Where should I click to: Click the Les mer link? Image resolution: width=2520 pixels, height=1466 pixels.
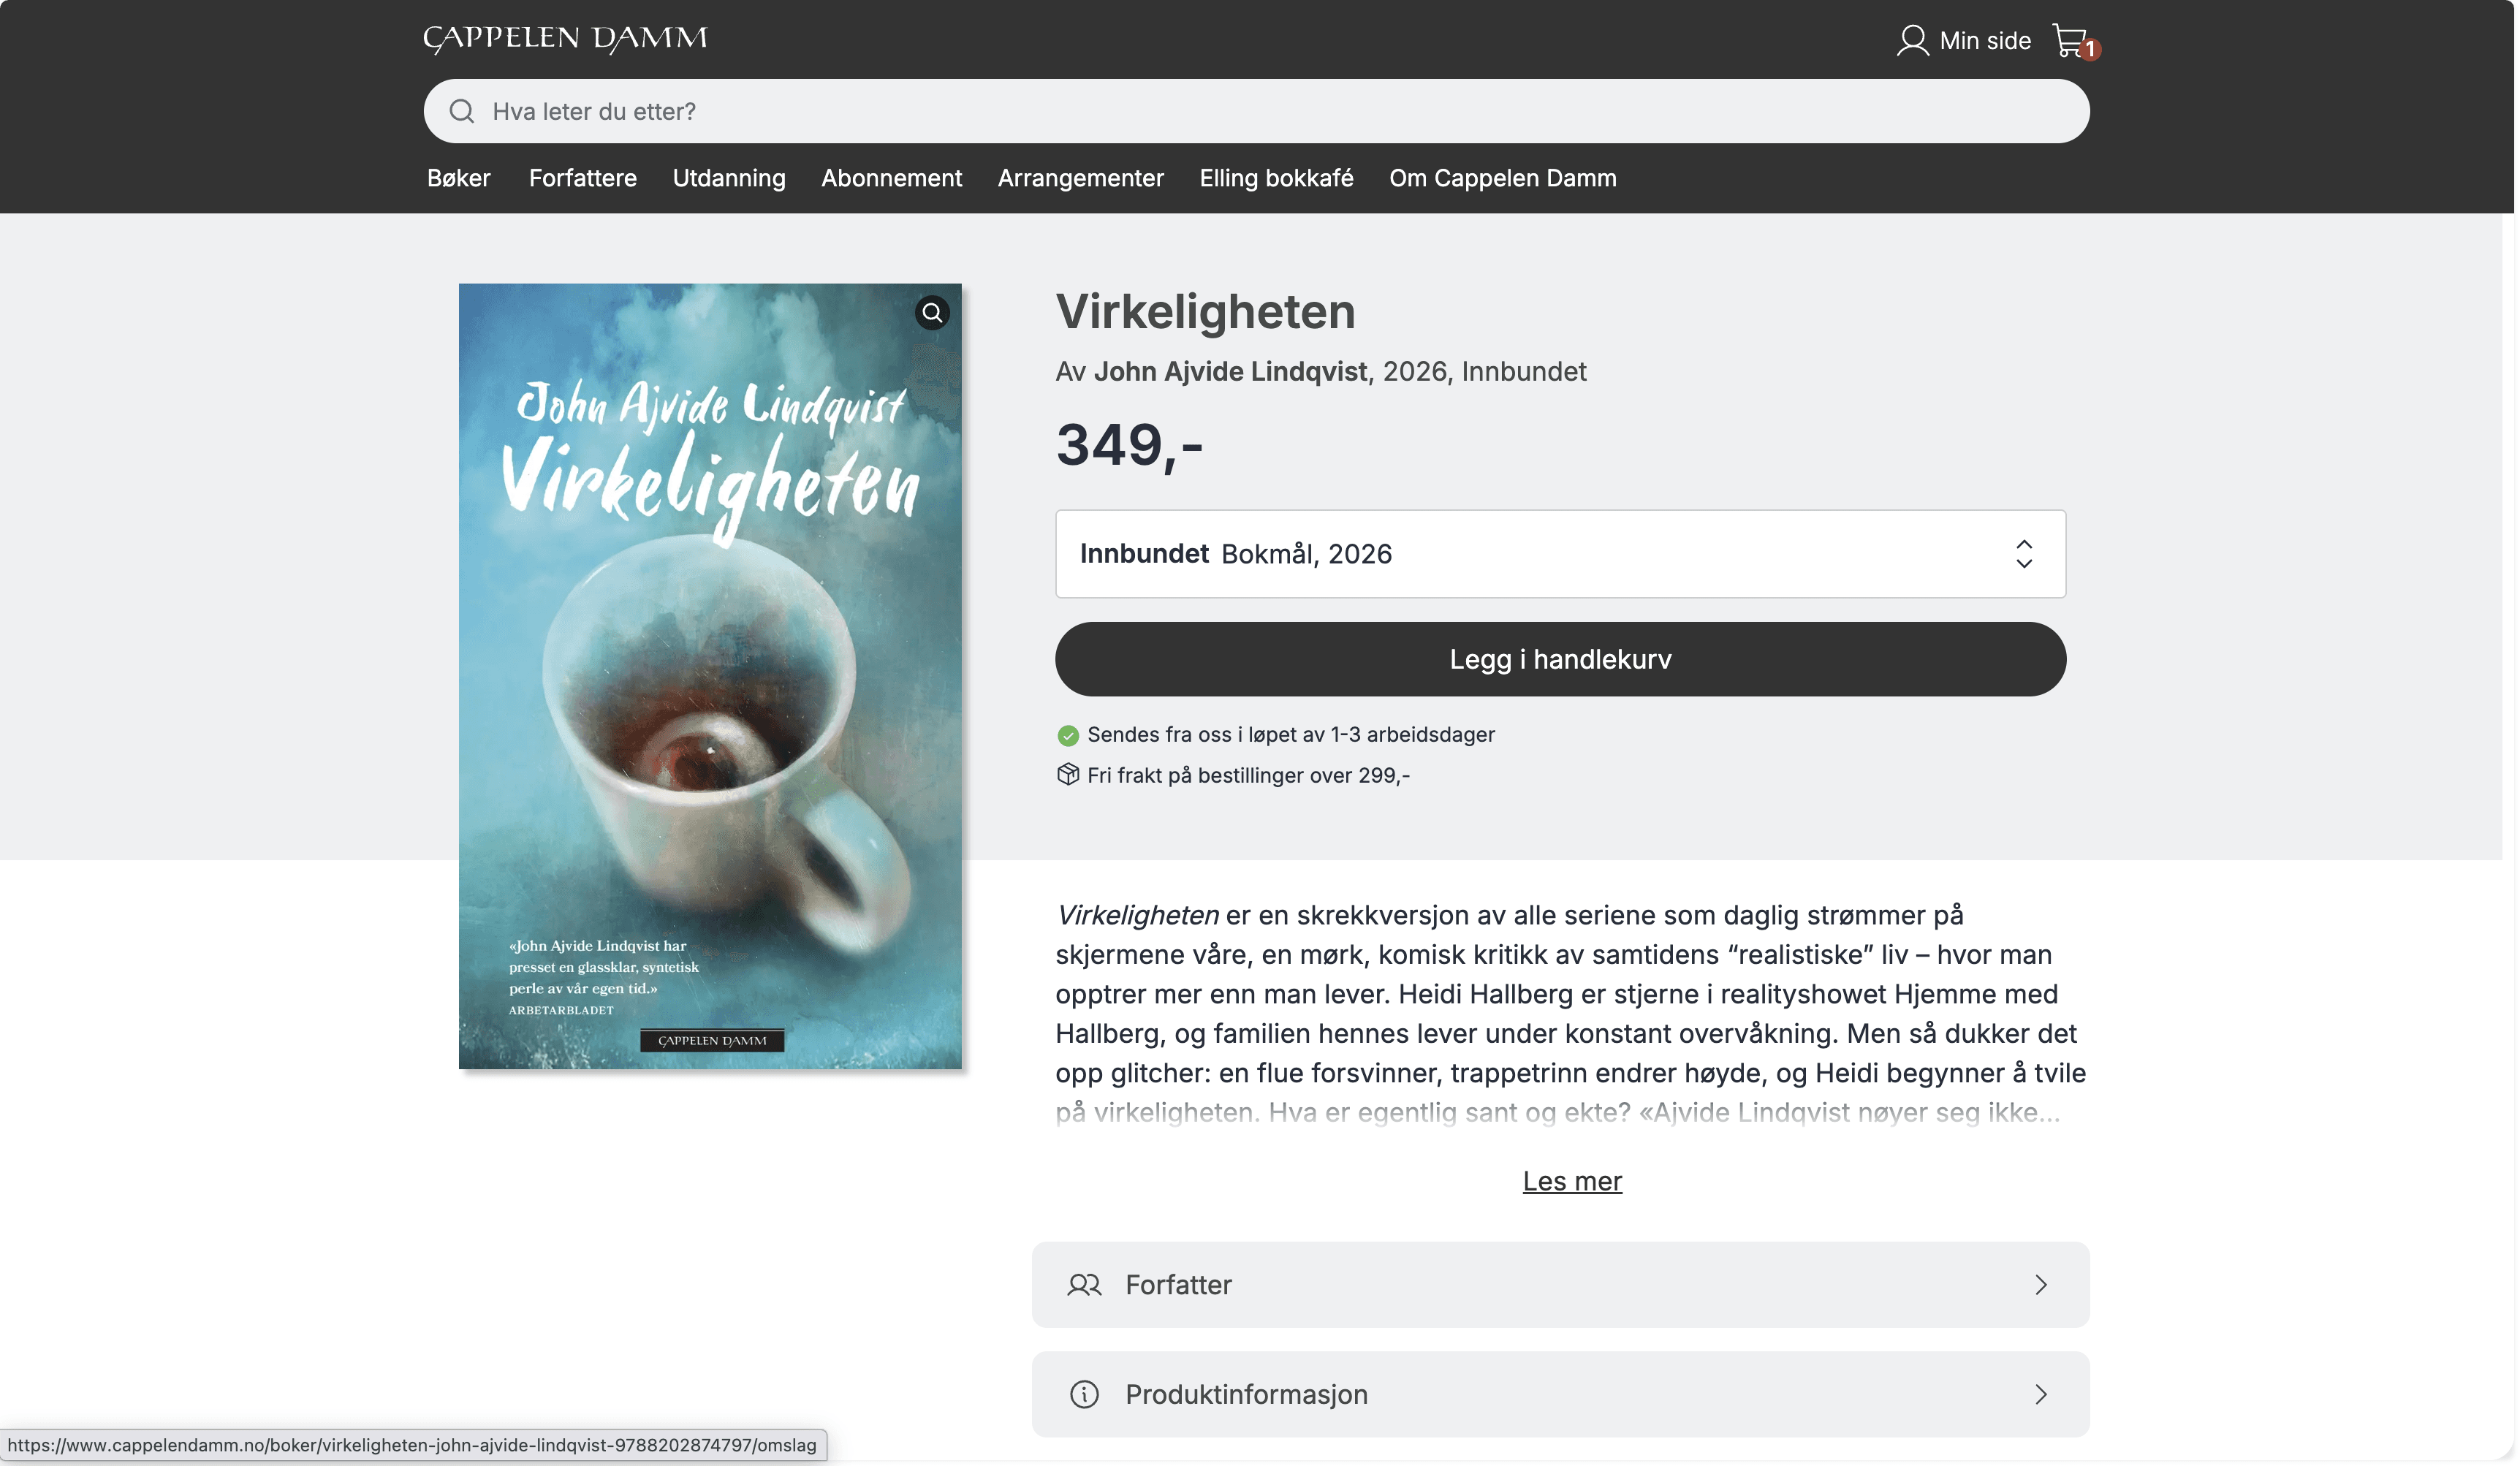click(1572, 1181)
